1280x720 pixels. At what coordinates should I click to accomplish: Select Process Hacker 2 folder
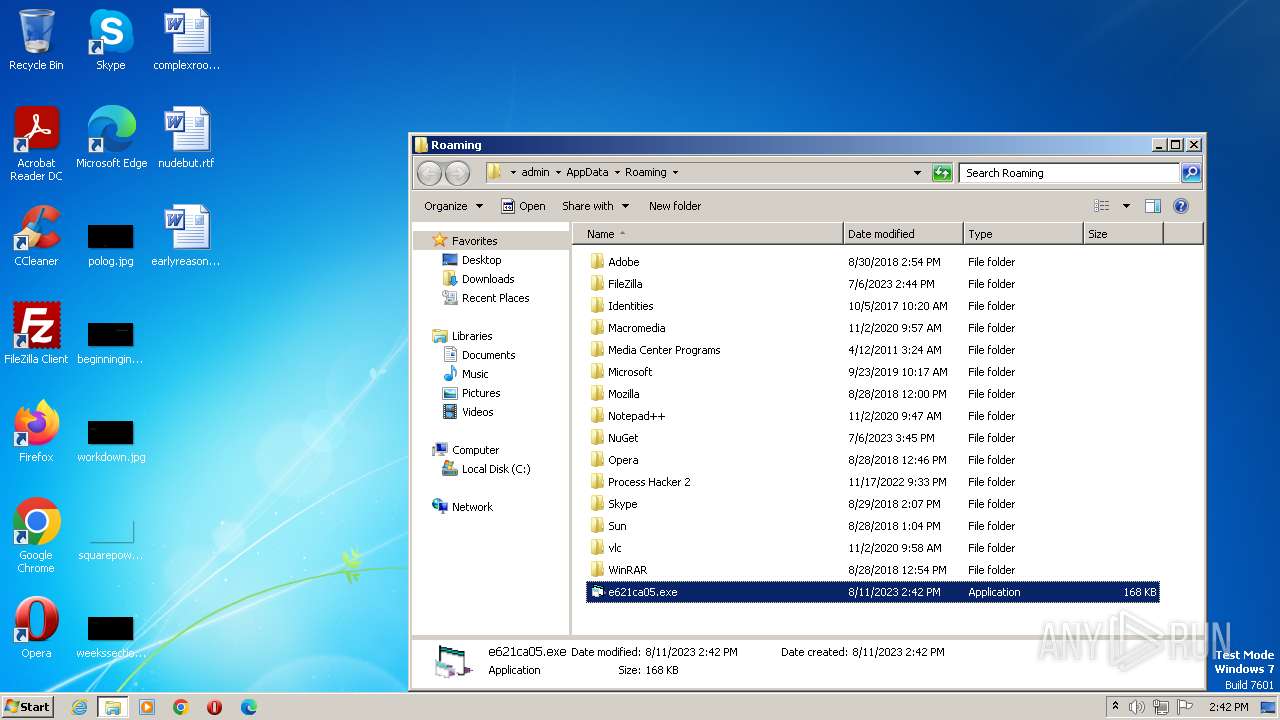(x=873, y=482)
